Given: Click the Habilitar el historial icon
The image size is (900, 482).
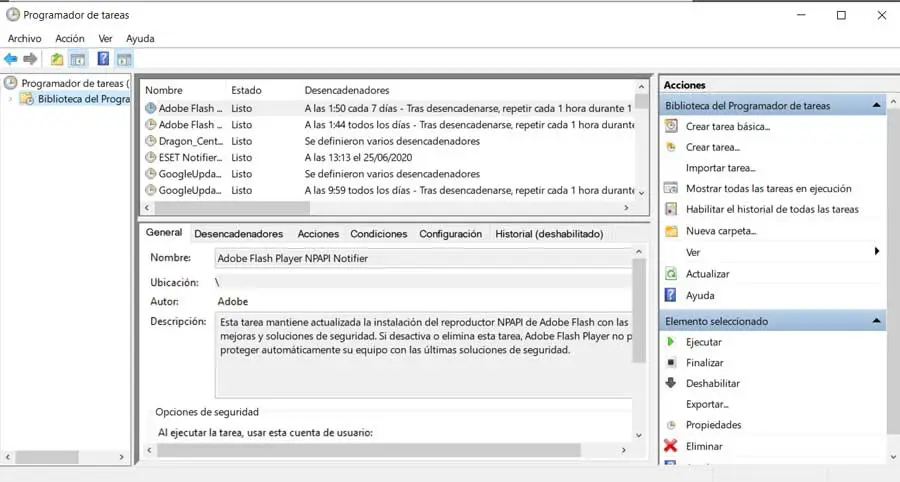Looking at the screenshot, I should click(x=671, y=209).
